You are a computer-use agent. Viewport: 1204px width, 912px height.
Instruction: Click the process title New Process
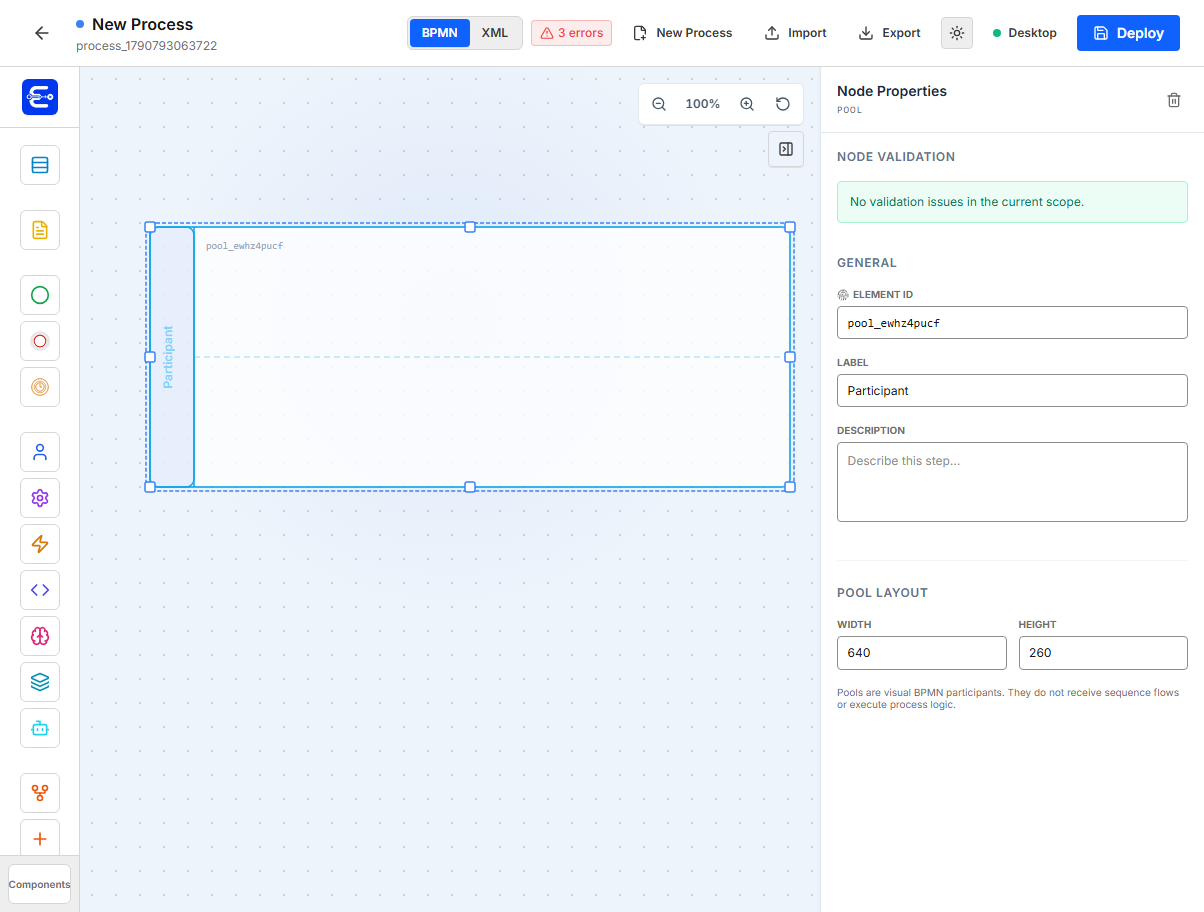click(143, 24)
